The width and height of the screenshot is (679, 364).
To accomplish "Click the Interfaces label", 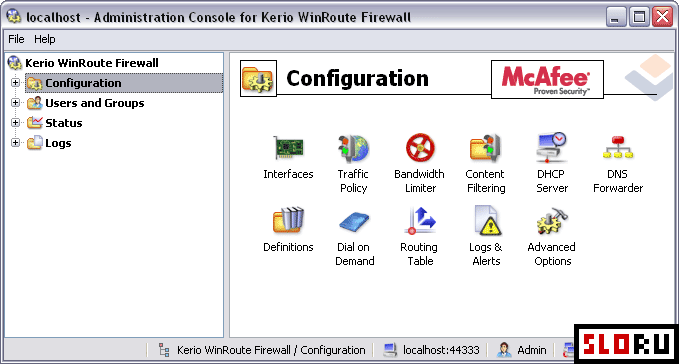I will 288,174.
